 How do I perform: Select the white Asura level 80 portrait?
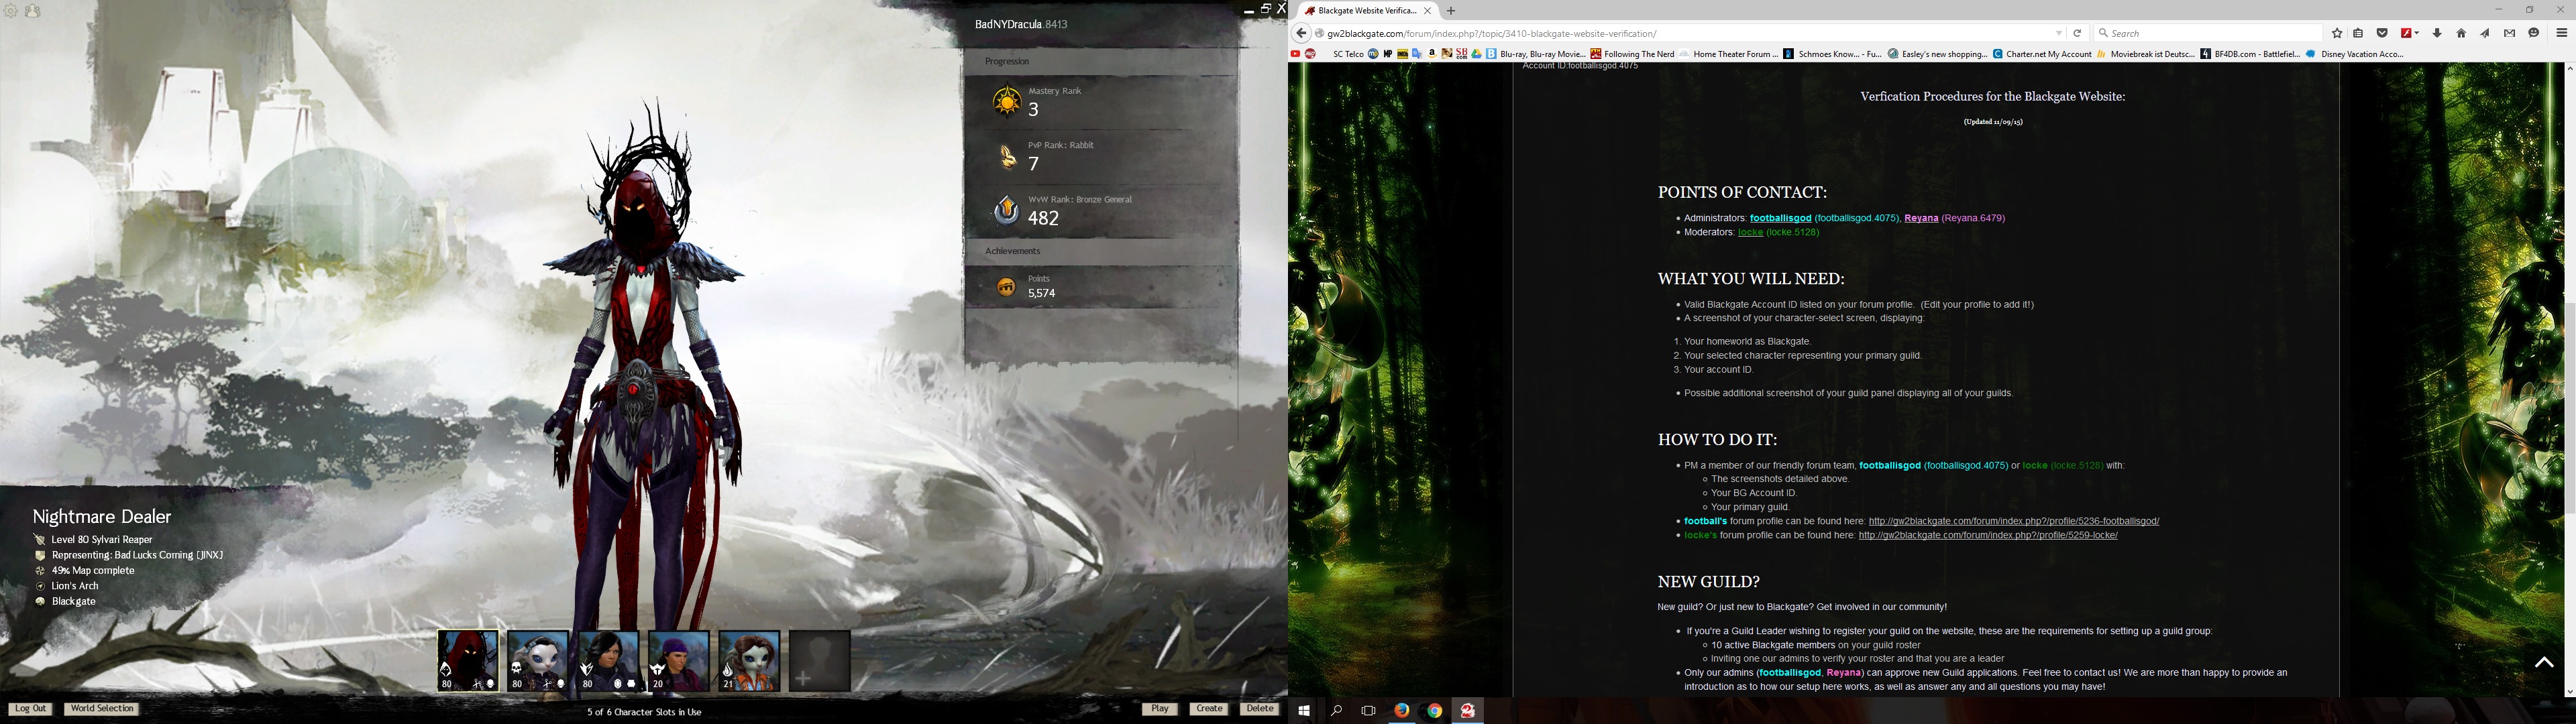coord(538,661)
